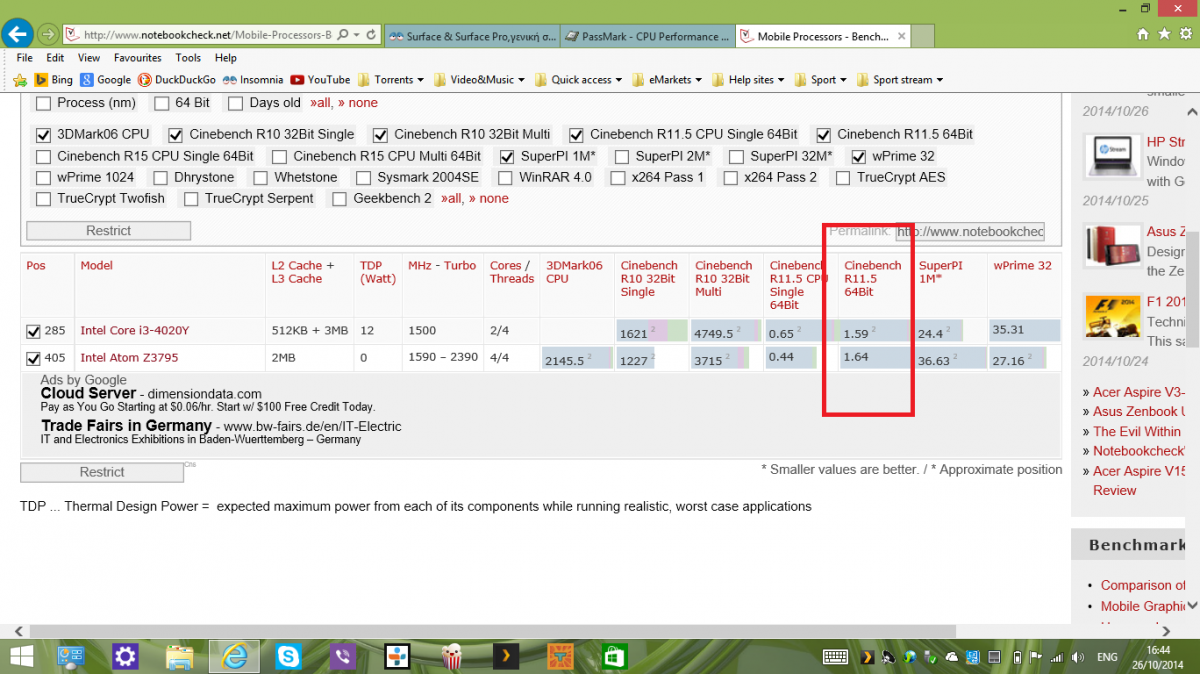Check the Geekbench 2 checkbox
Image resolution: width=1200 pixels, height=674 pixels.
[340, 198]
